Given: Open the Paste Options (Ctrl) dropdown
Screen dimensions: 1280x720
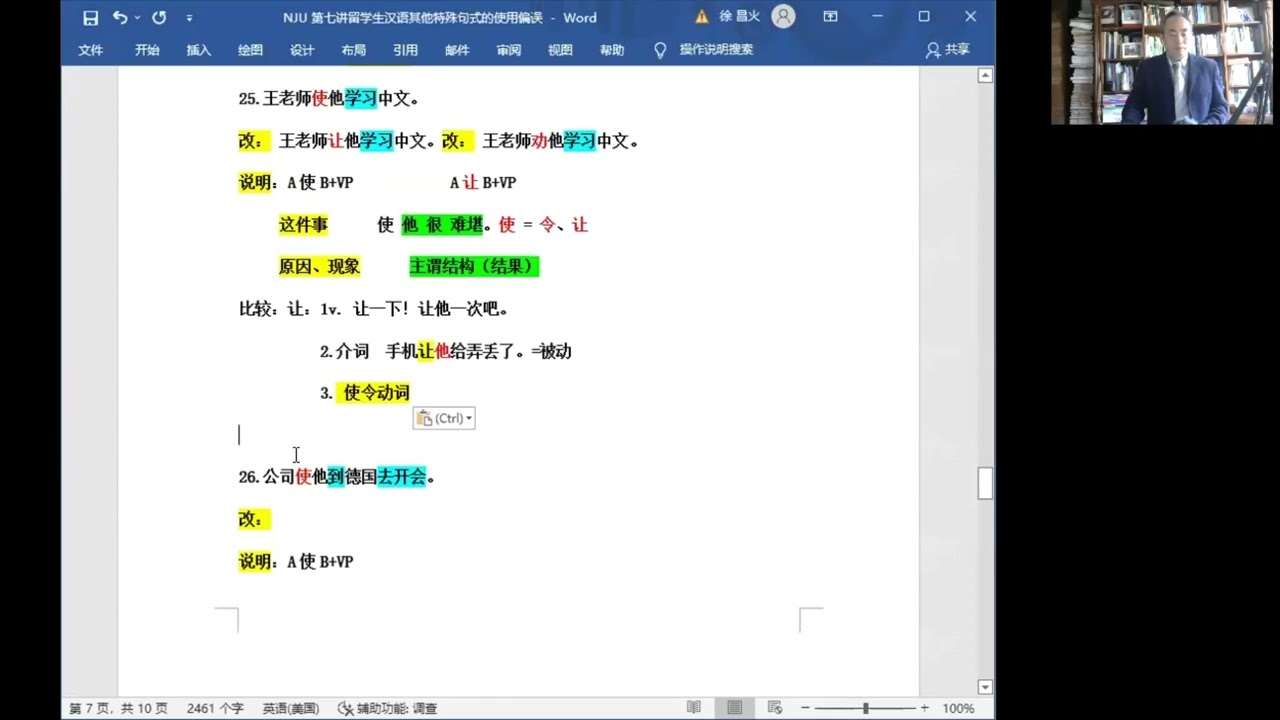Looking at the screenshot, I should pyautogui.click(x=444, y=418).
